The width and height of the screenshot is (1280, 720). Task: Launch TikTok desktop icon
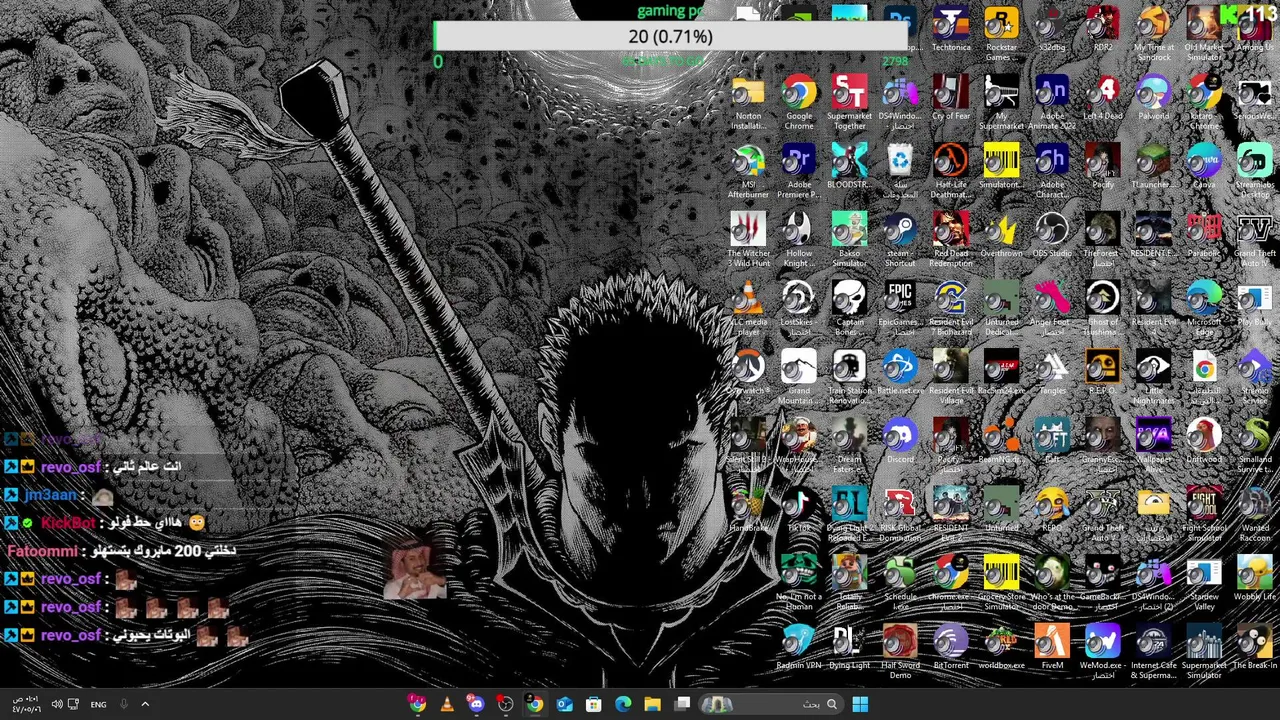(799, 510)
